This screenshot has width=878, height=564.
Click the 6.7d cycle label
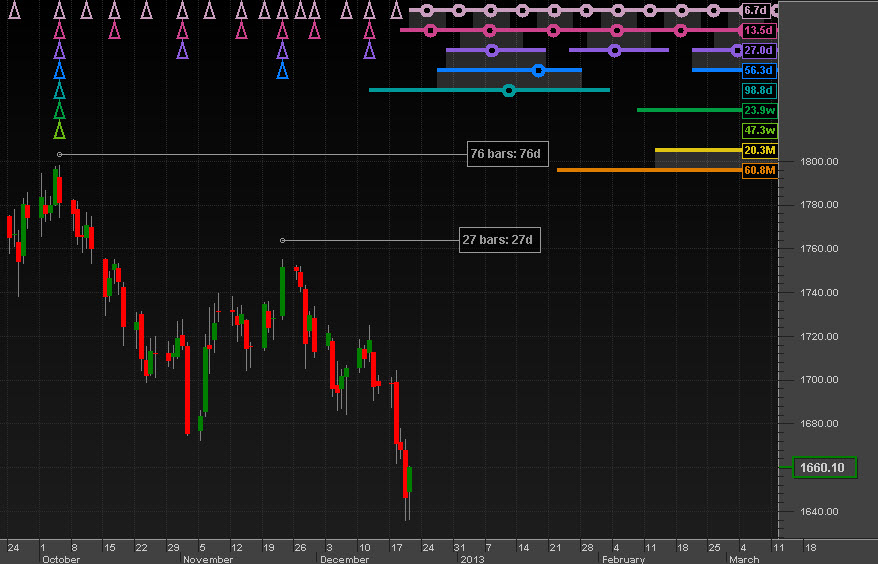(x=757, y=10)
